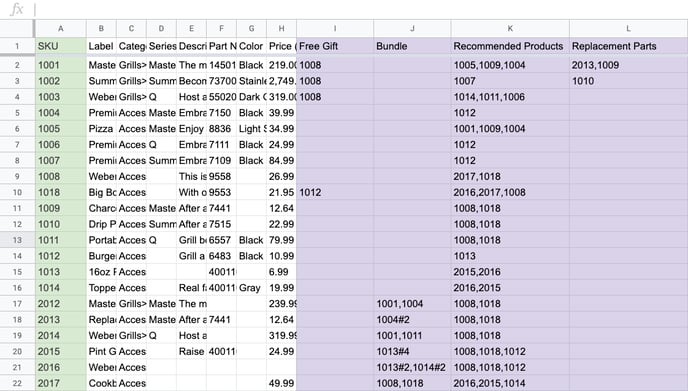688x391 pixels.
Task: Click the 'Bundle' header cell
Action: point(412,46)
